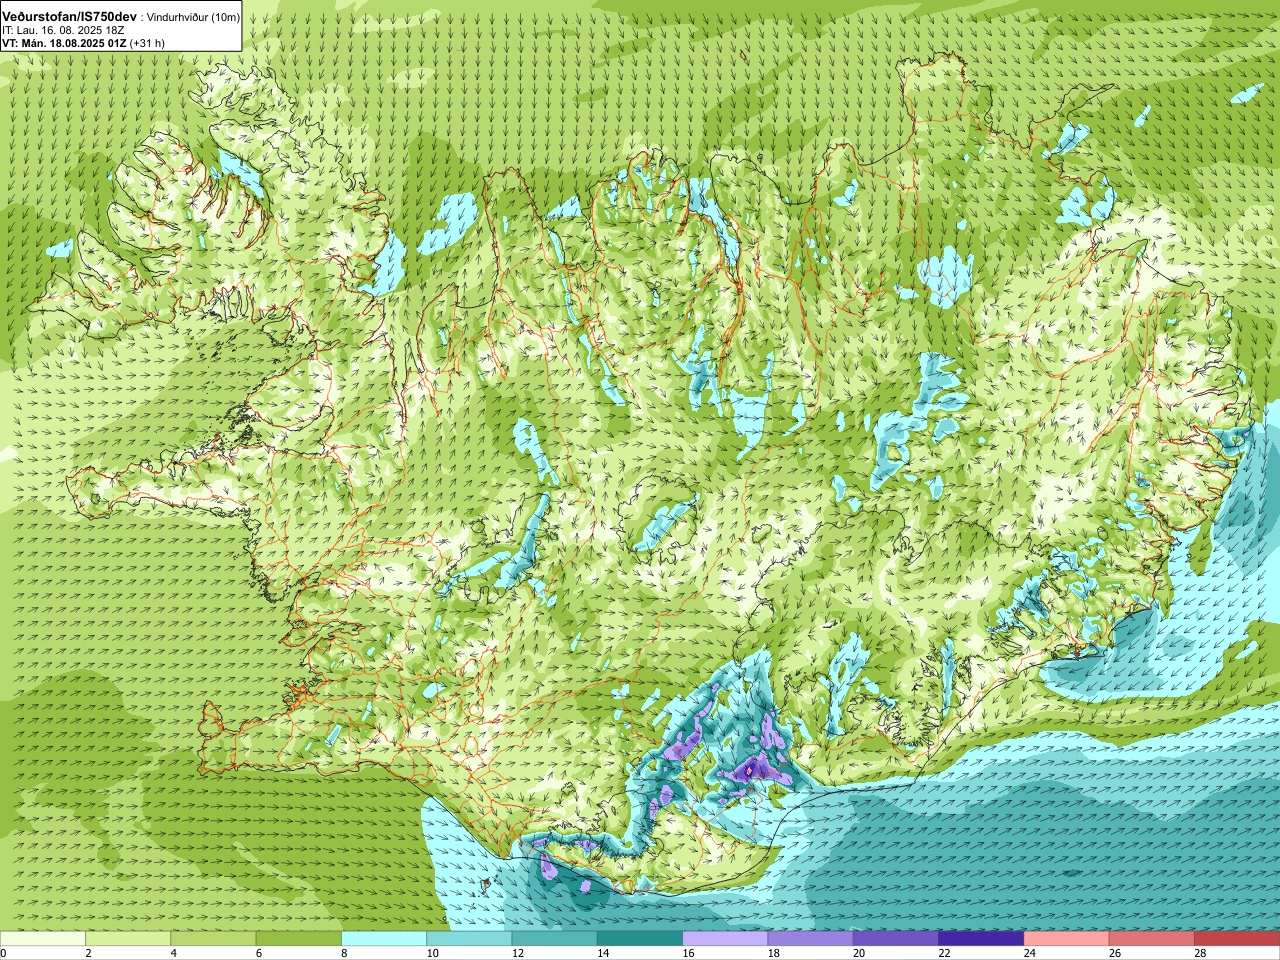Click the teal 12–14 legend swatch
This screenshot has height=960, width=1280.
[x=555, y=939]
